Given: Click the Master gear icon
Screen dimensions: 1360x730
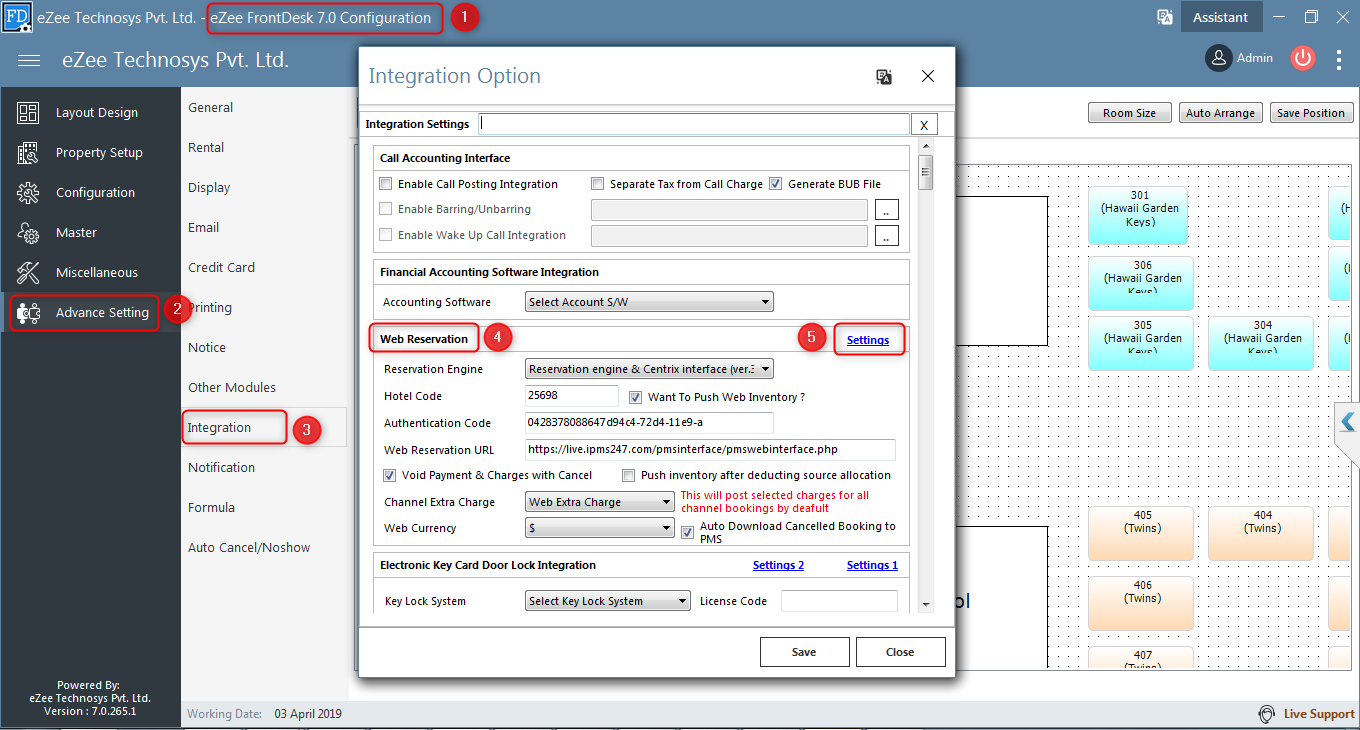Looking at the screenshot, I should pos(28,233).
